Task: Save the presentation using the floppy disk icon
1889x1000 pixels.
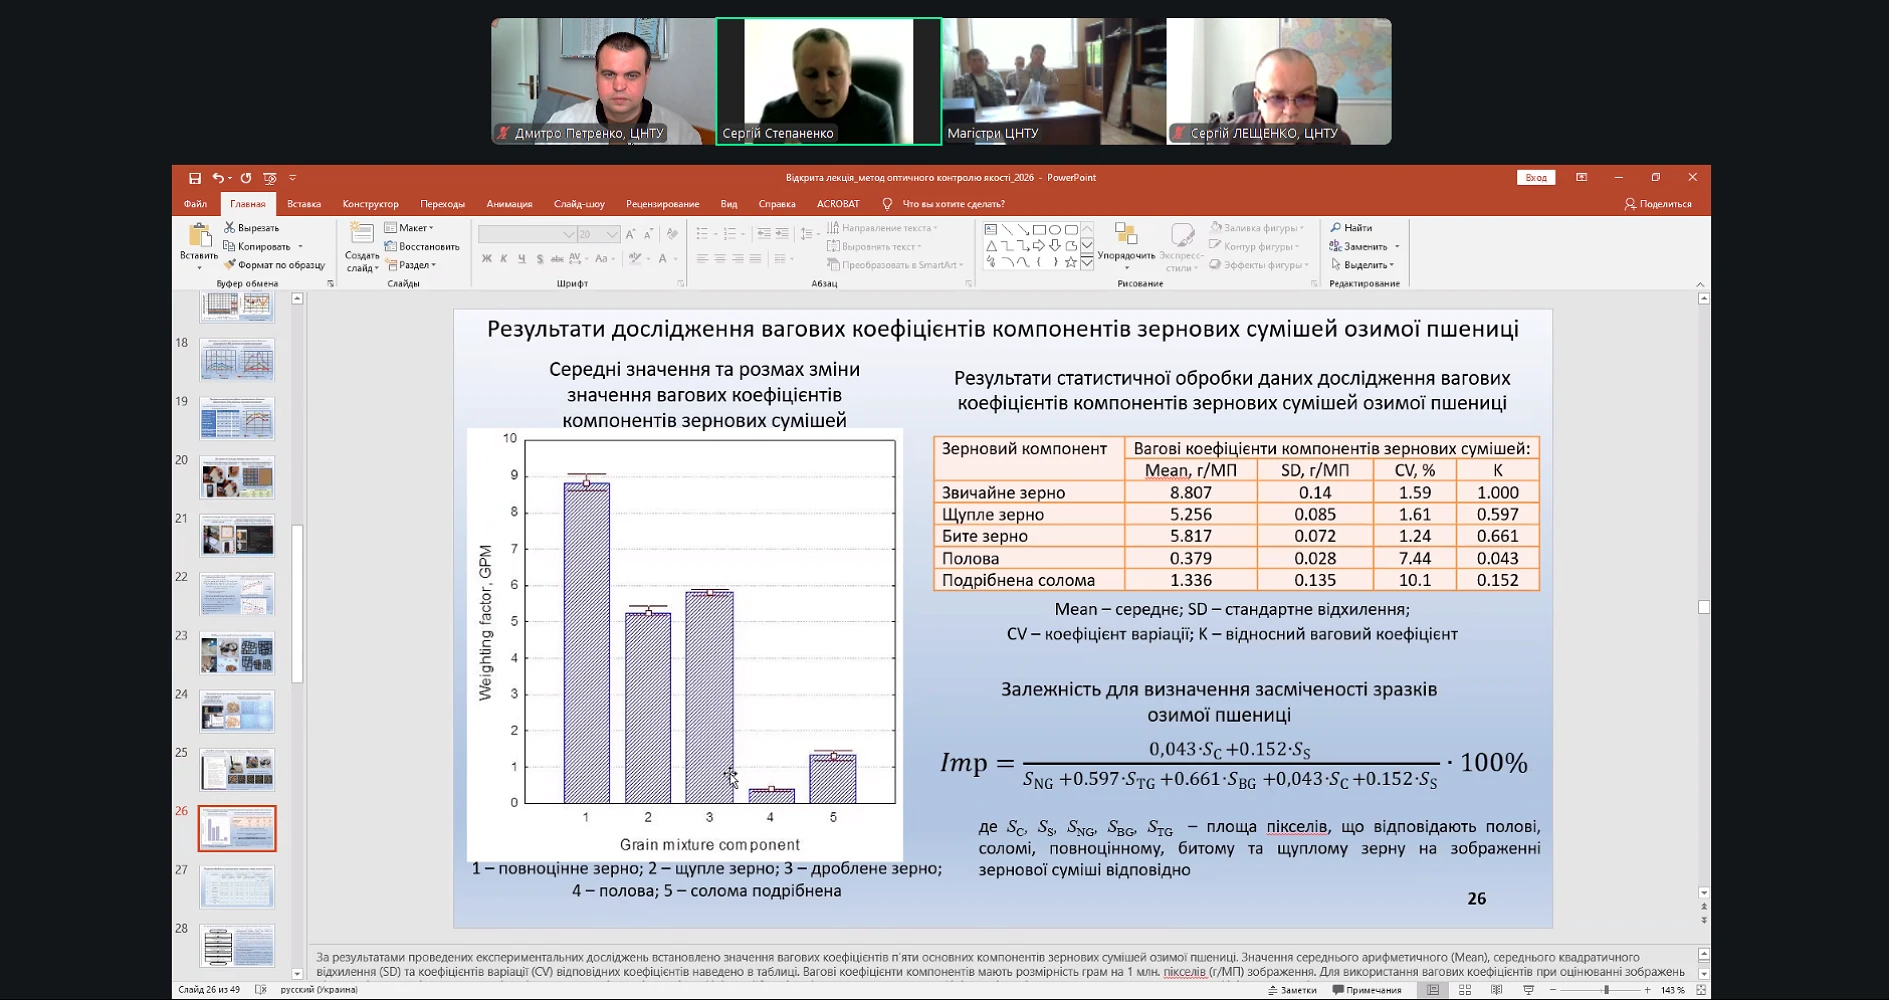Action: [x=195, y=178]
